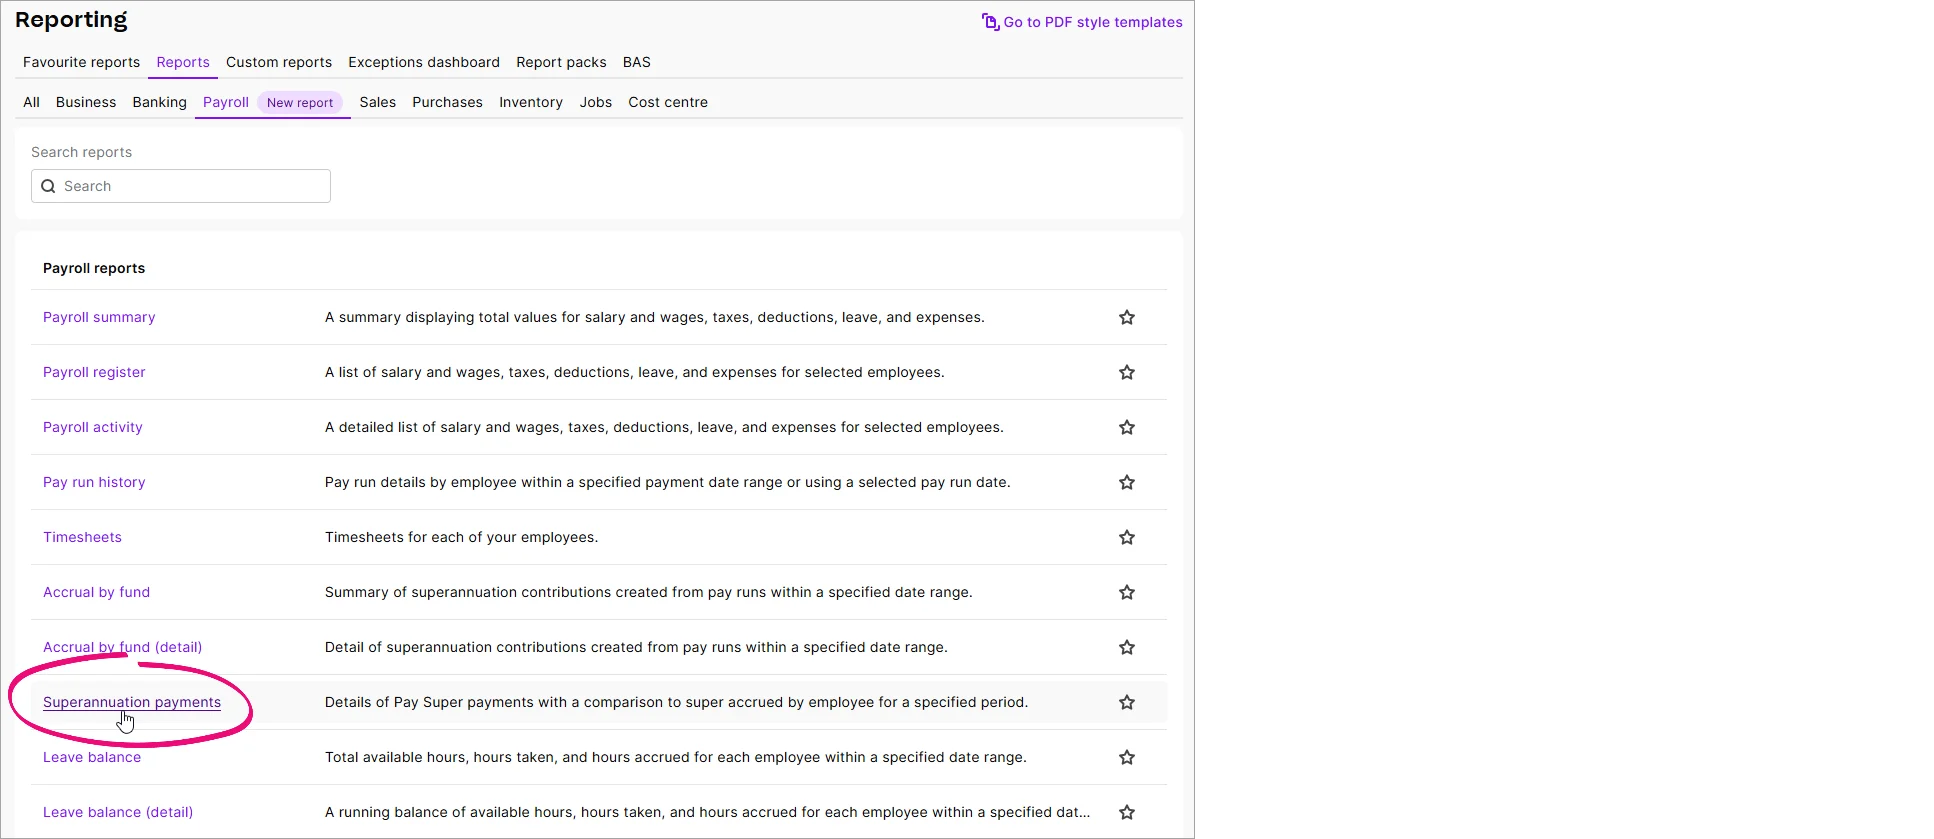Select the Banking category tab

point(159,102)
